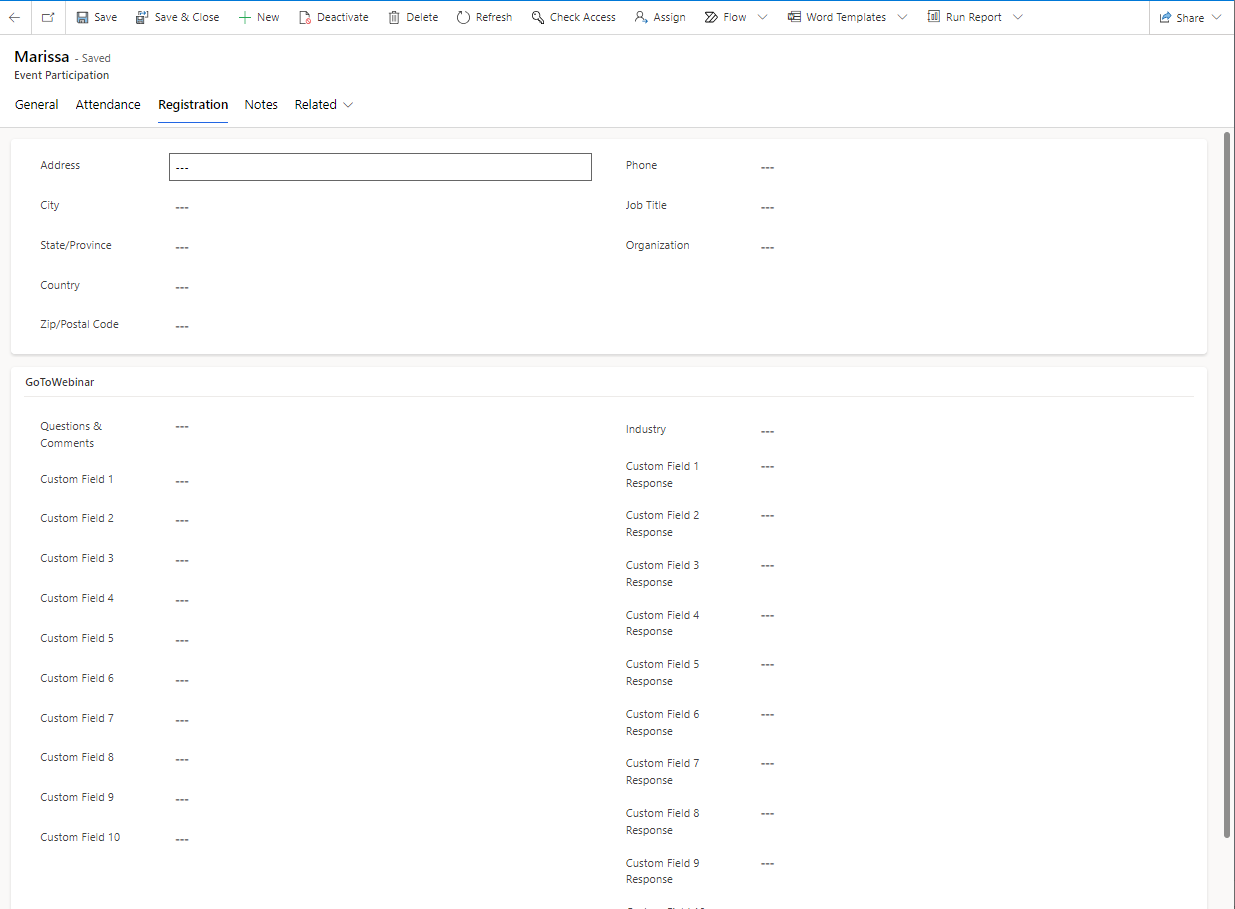Screen dimensions: 1235x909
Task: Click the Event Participation entity label
Action: tap(62, 75)
